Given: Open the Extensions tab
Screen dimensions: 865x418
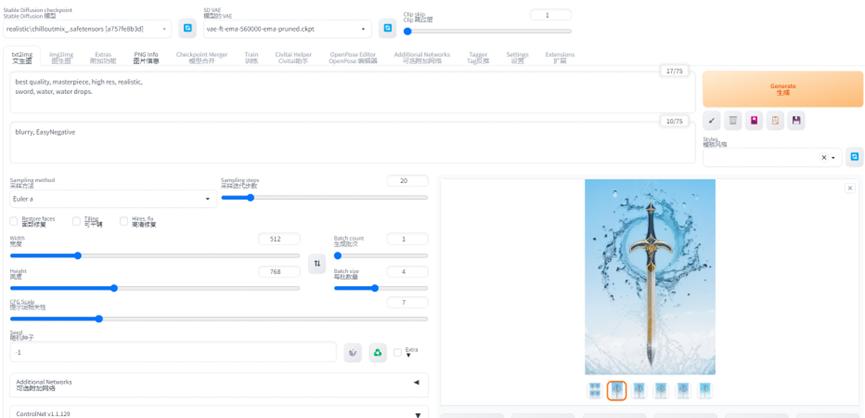Looking at the screenshot, I should (x=560, y=57).
